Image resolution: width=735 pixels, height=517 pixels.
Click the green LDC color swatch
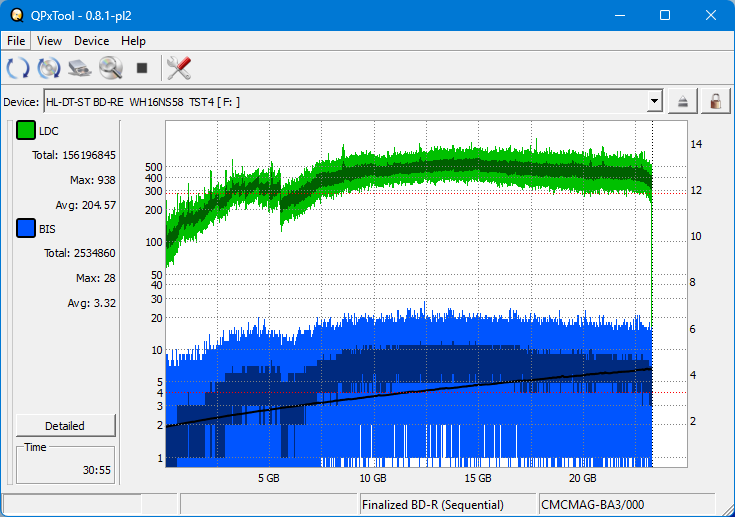[x=25, y=130]
